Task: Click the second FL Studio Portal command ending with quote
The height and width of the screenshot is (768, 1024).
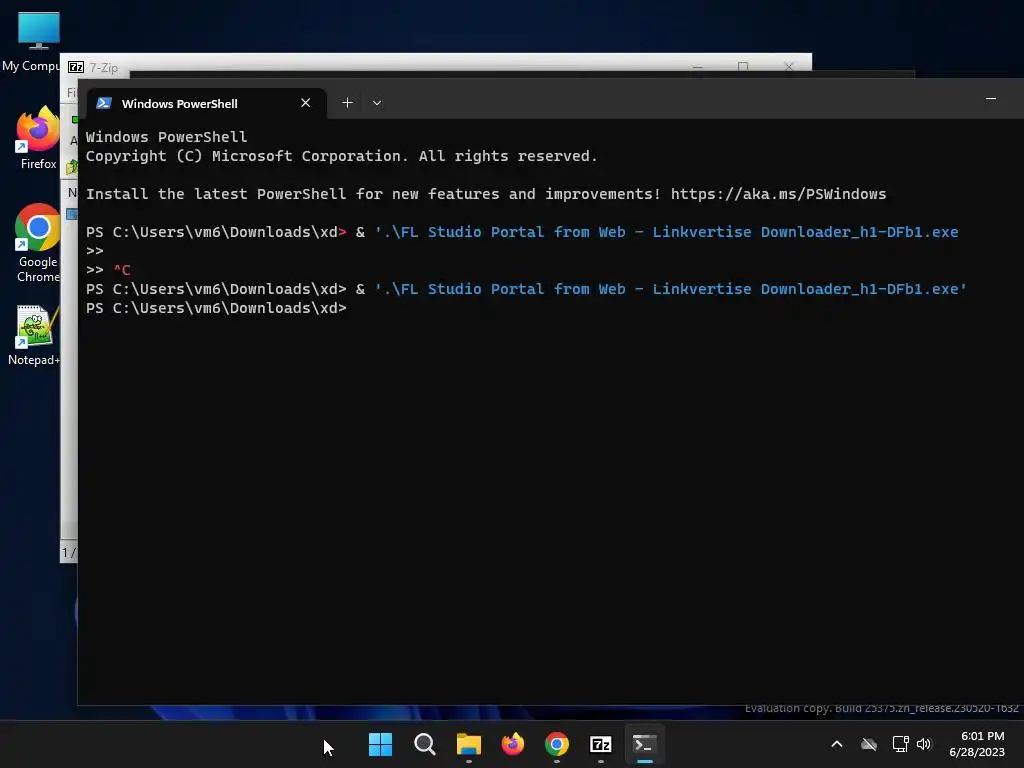Action: pyautogui.click(x=526, y=289)
